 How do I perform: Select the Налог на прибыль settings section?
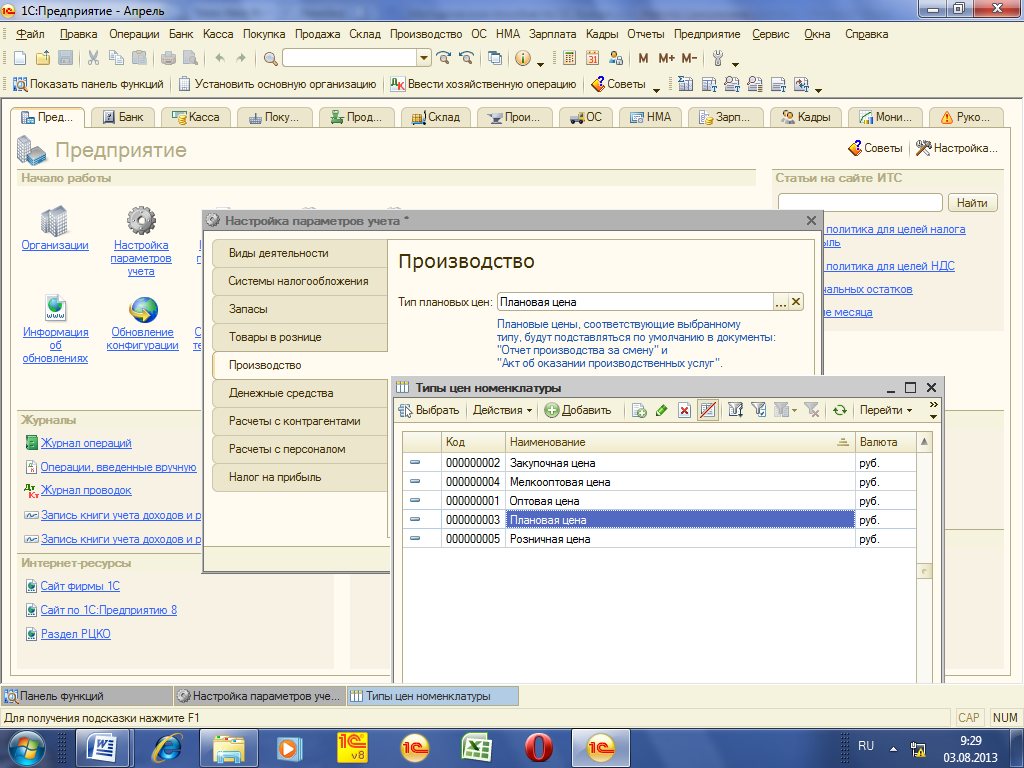(300, 477)
